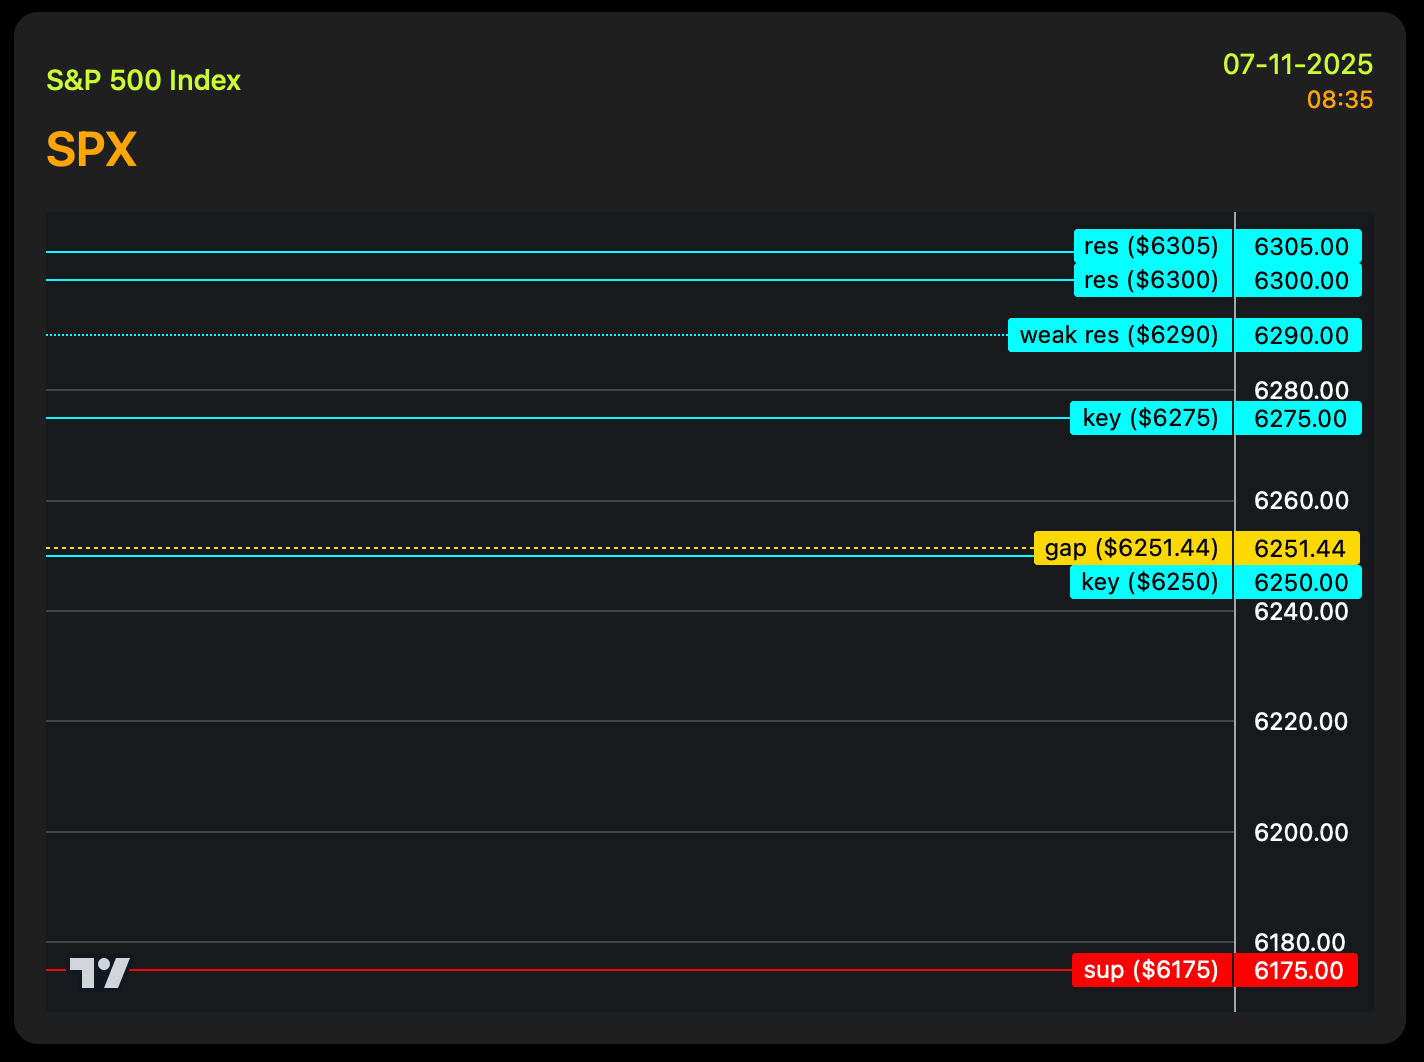Viewport: 1424px width, 1062px height.
Task: Select the yellow "gap ($6251.44)" label
Action: (1133, 548)
